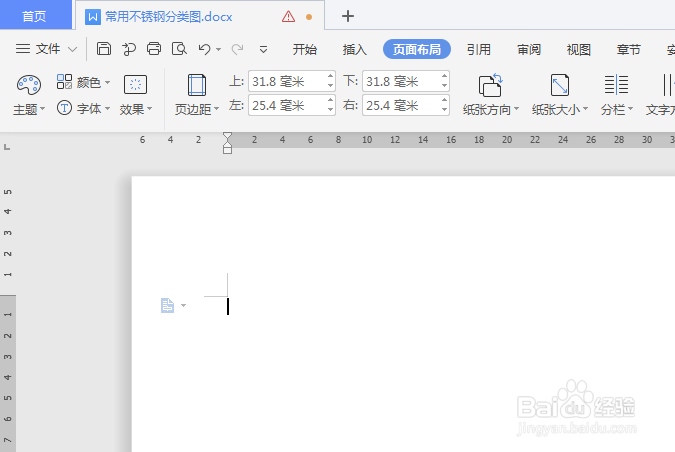Select the 常用不锈钢分类图.docx document tab

click(x=169, y=17)
